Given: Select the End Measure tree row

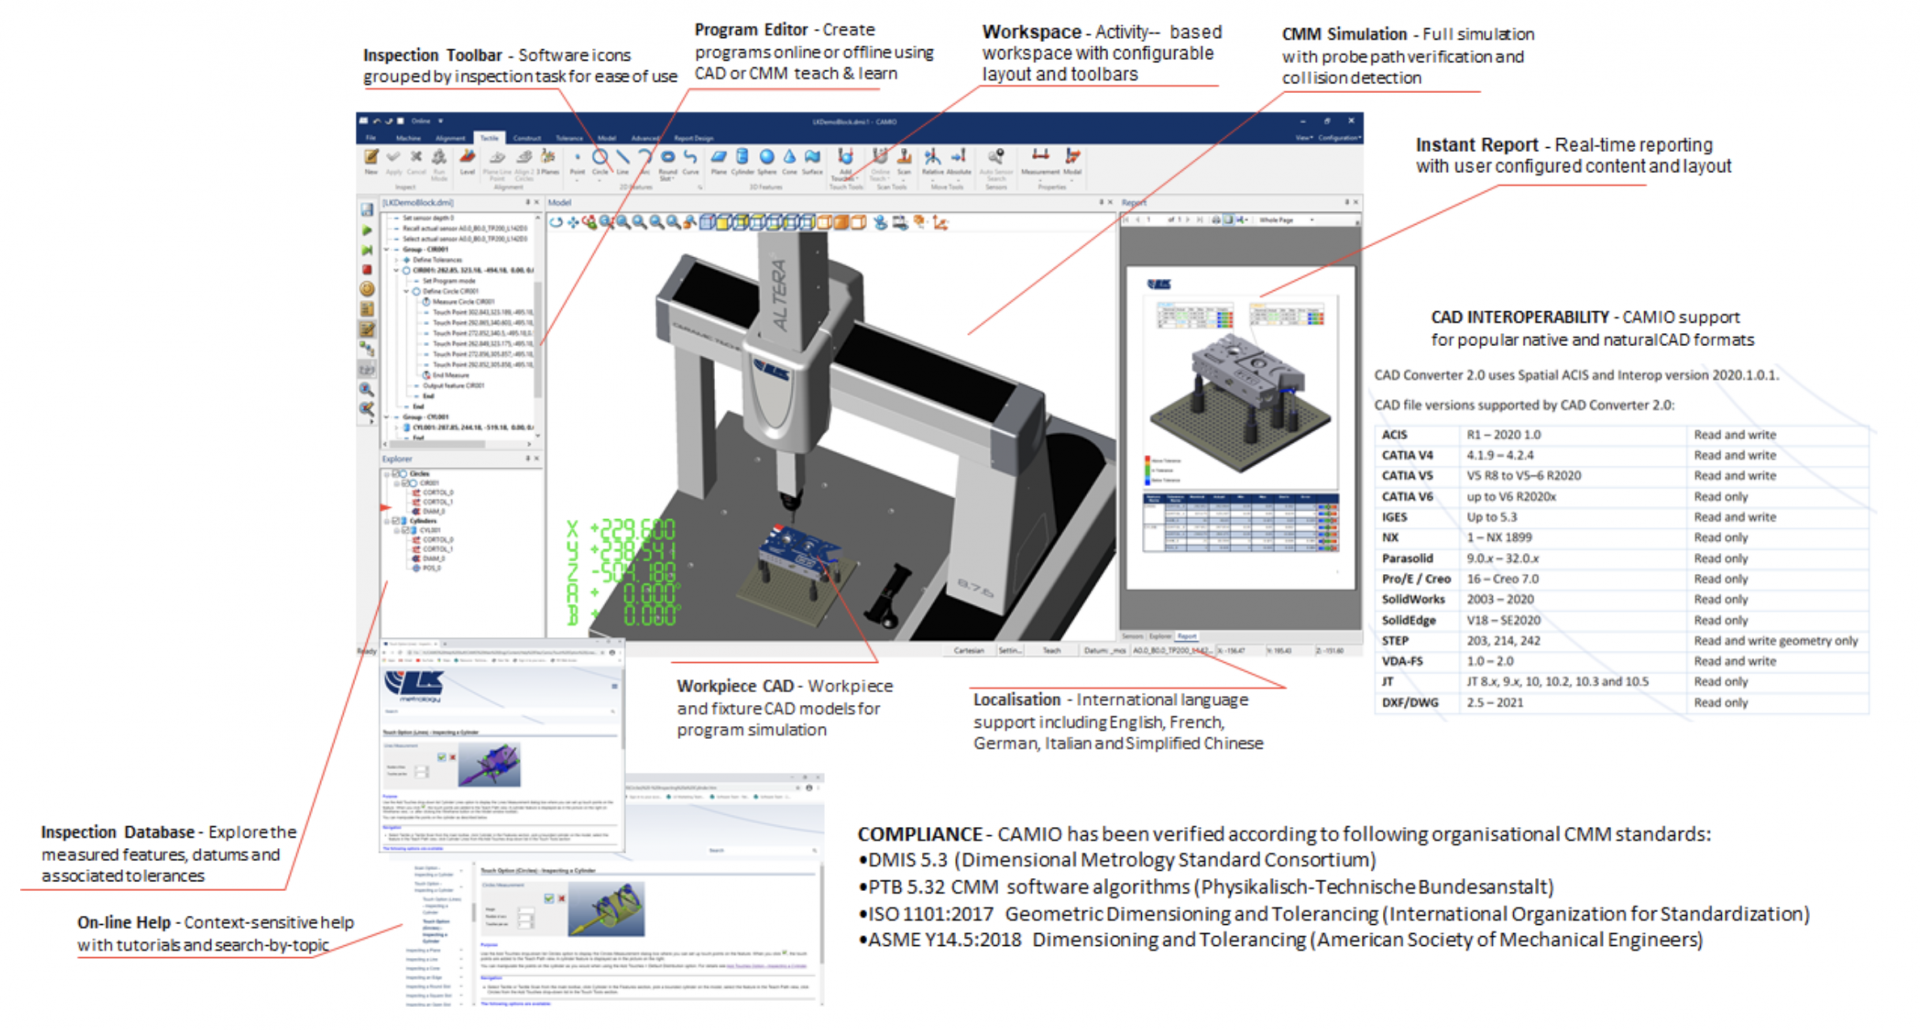Looking at the screenshot, I should click(x=444, y=375).
